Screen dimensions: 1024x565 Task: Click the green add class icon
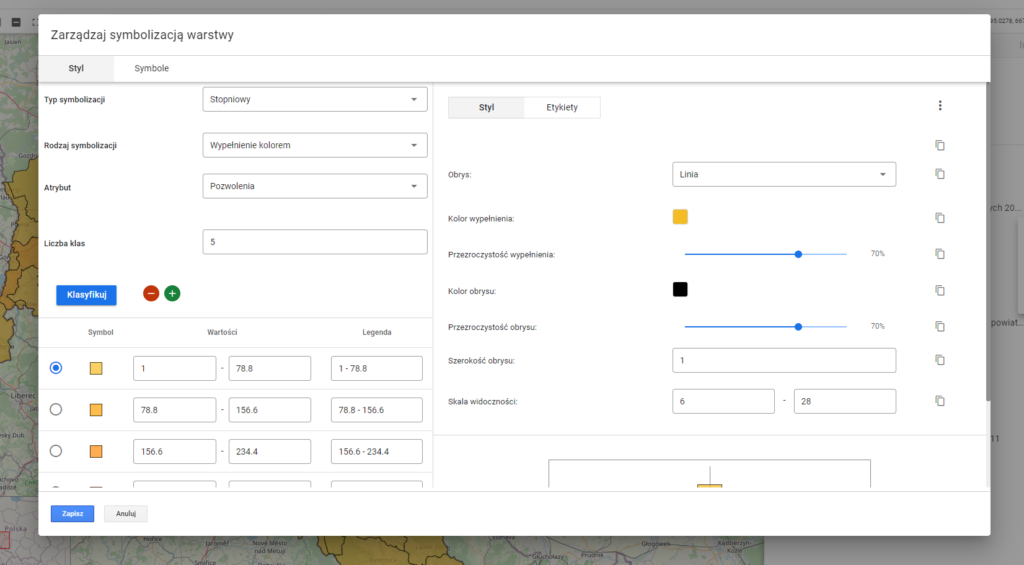click(x=172, y=294)
